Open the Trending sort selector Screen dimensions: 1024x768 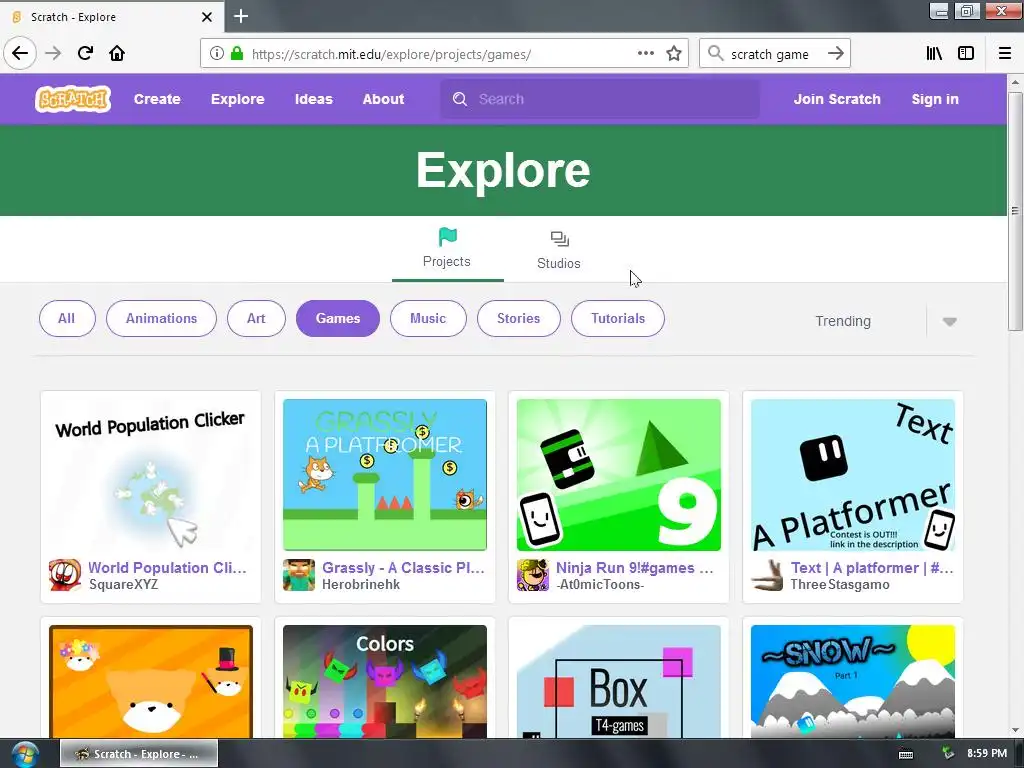885,321
